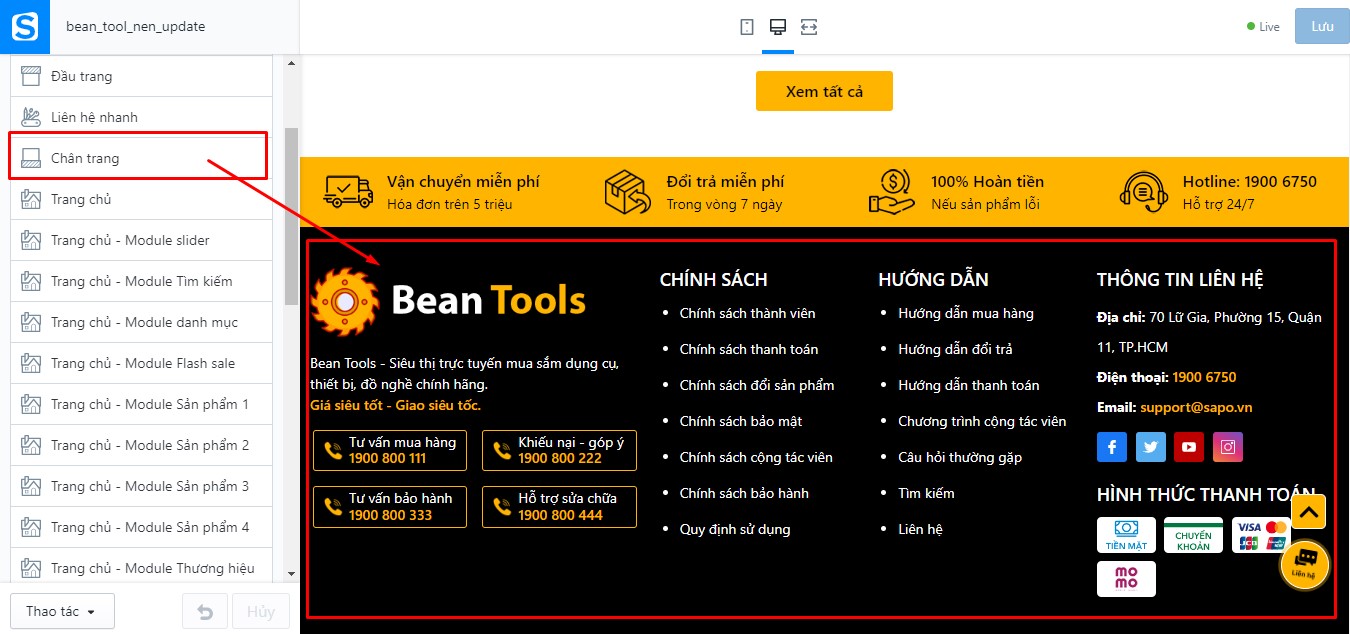
Task: Click the Lưu save button
Action: pyautogui.click(x=1322, y=27)
